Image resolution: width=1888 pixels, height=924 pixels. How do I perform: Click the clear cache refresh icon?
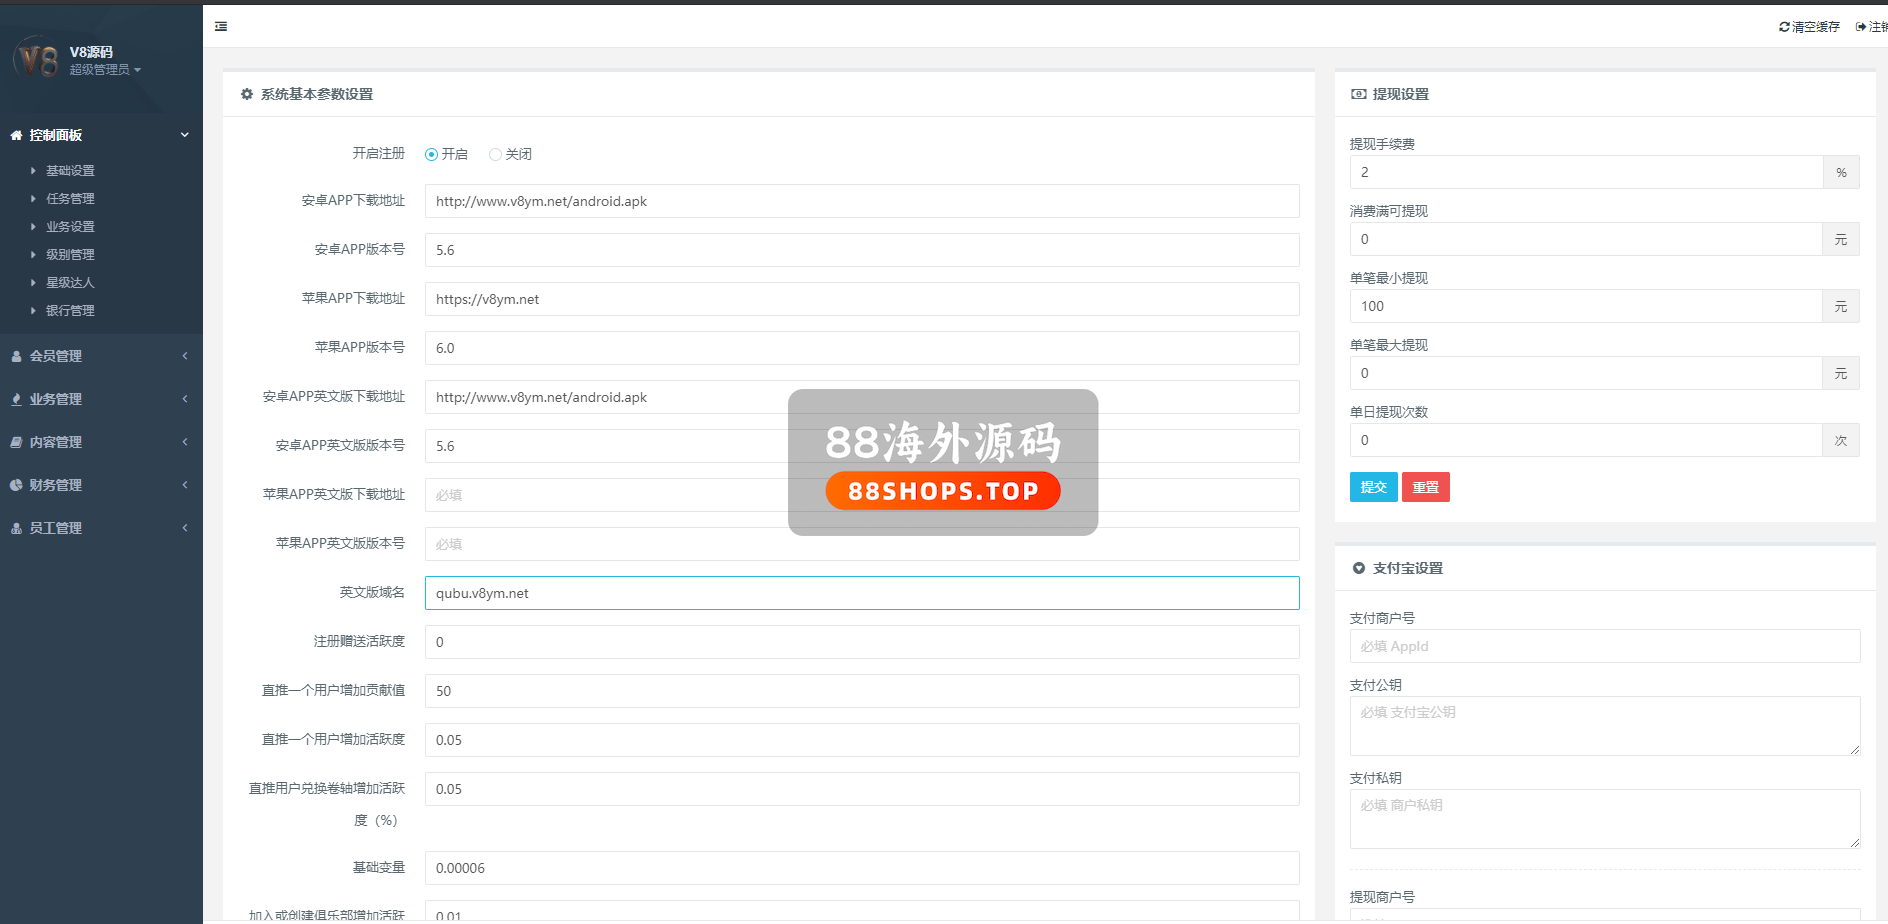[1784, 27]
